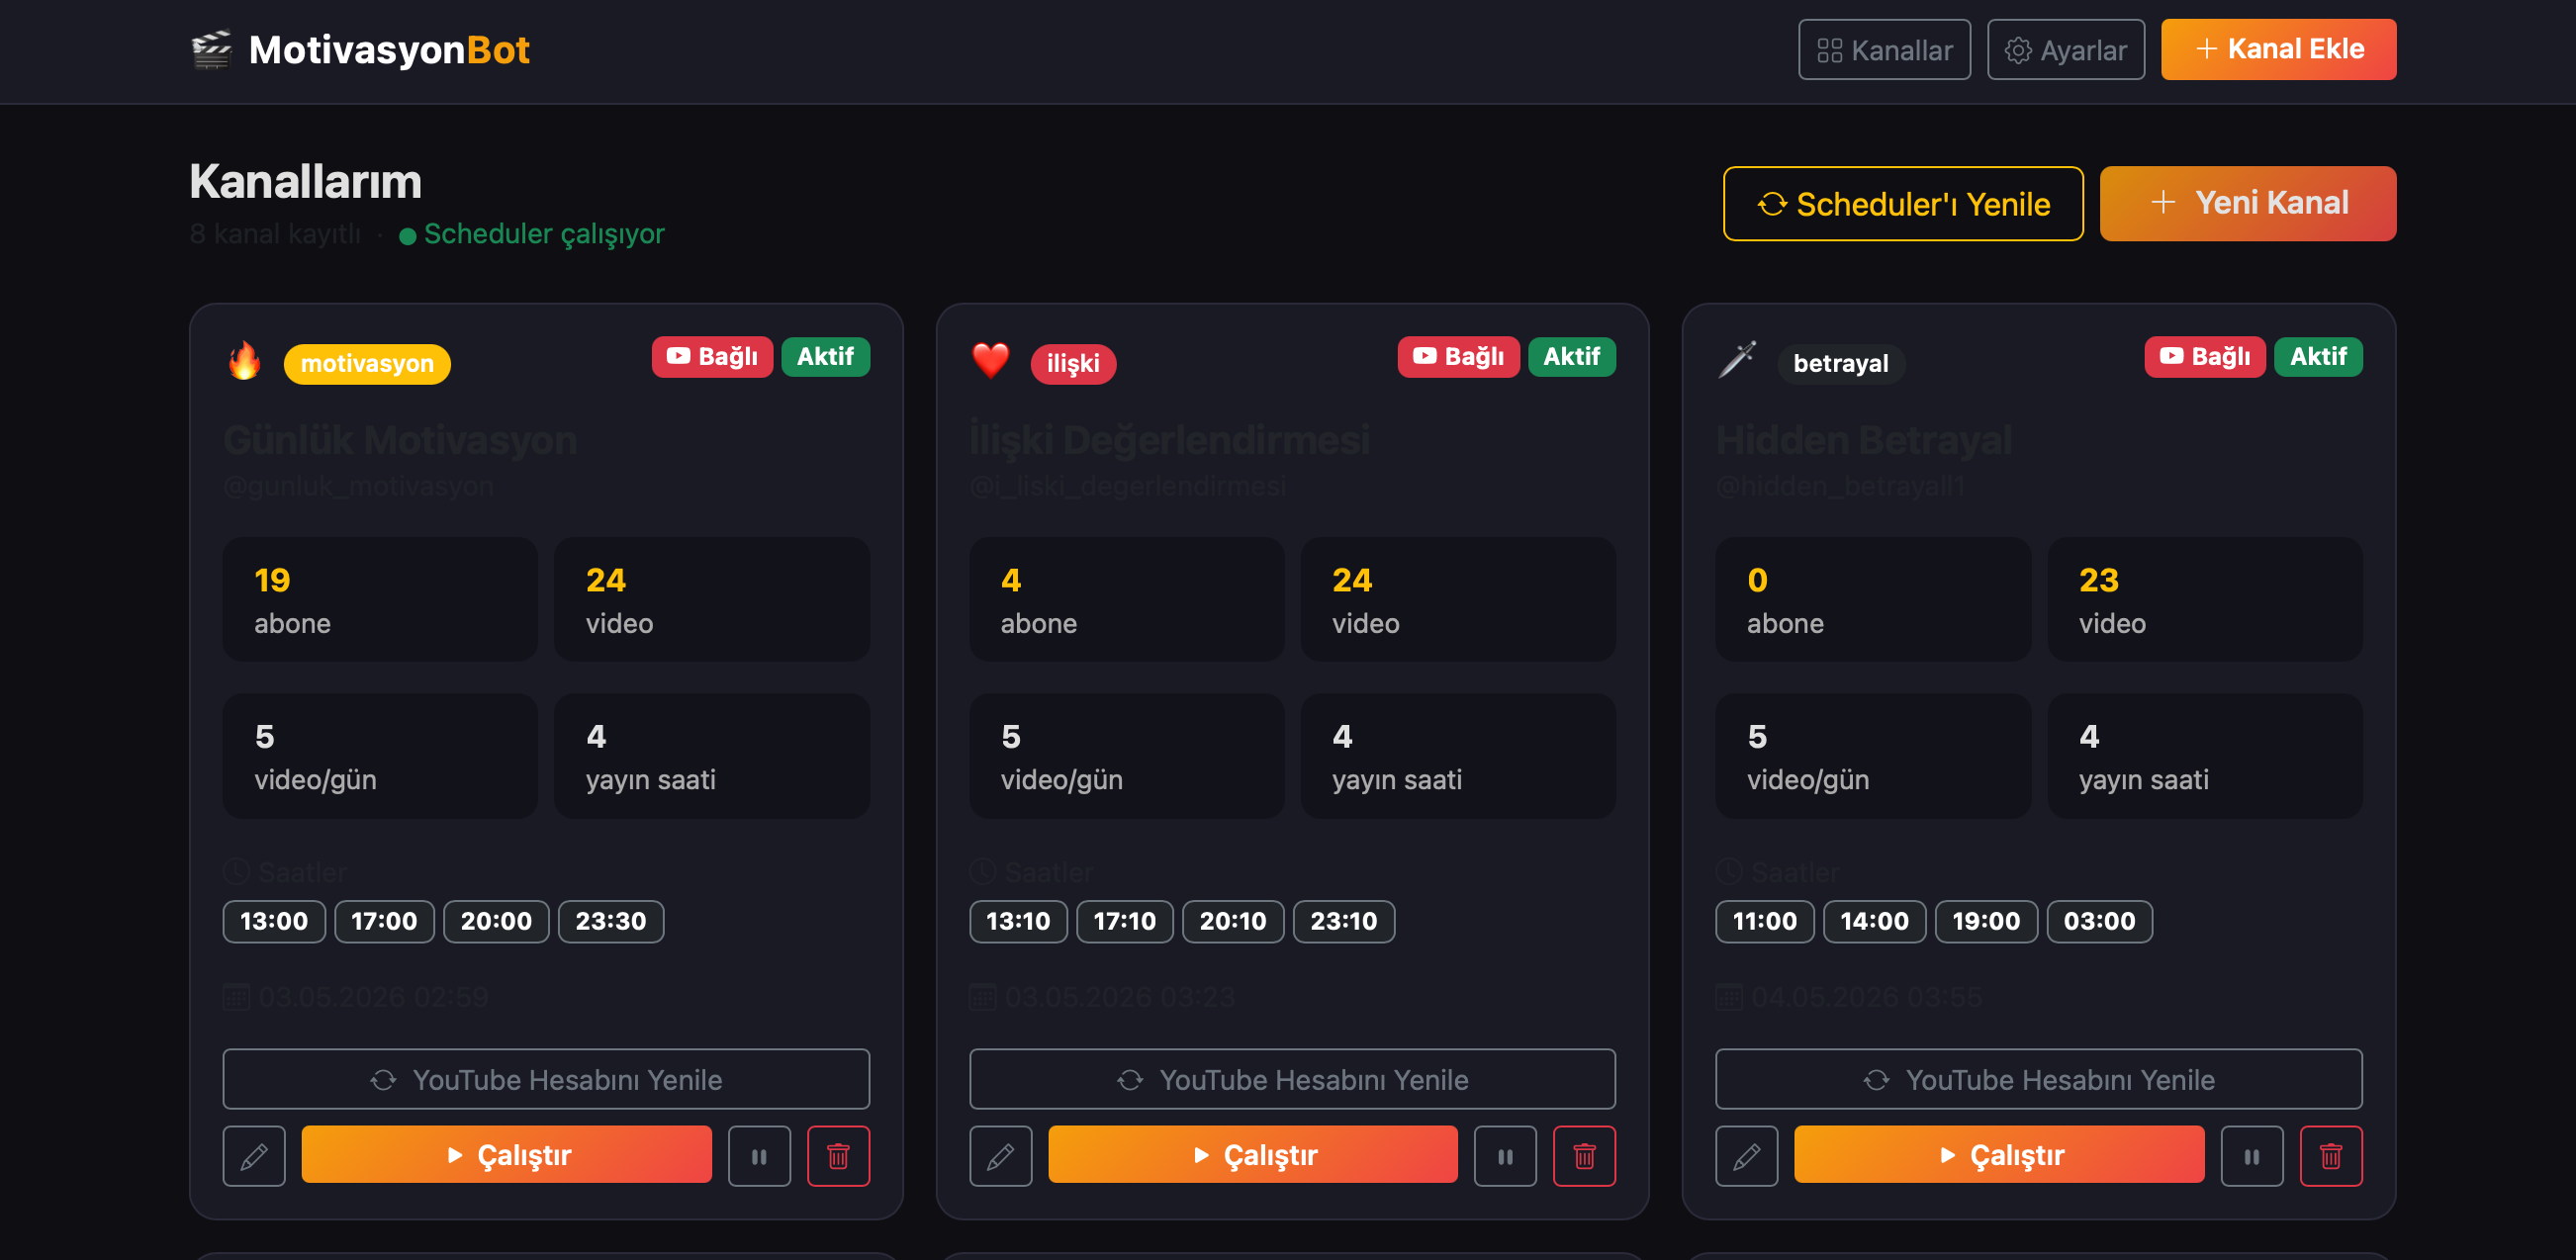The height and width of the screenshot is (1260, 2576).
Task: Pause the ilişki channel
Action: 1505,1156
